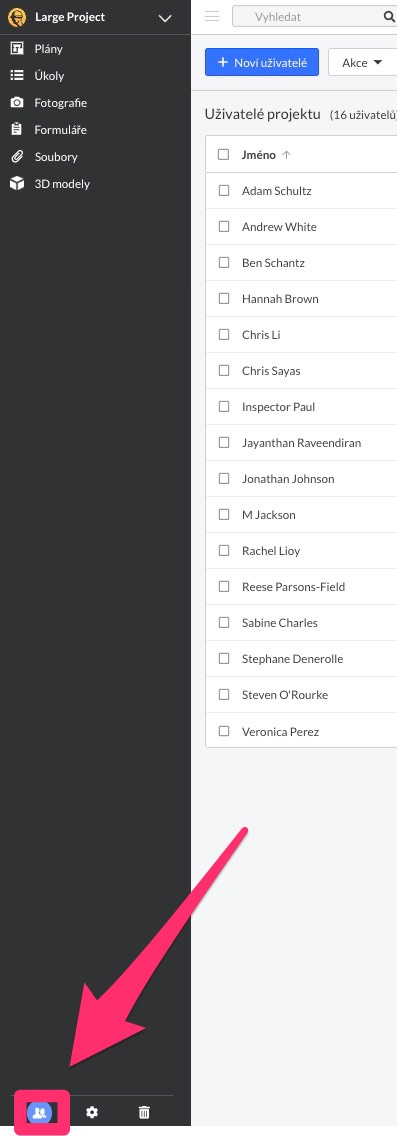Click the Fotografie camera icon
The image size is (397, 1136).
click(17, 103)
